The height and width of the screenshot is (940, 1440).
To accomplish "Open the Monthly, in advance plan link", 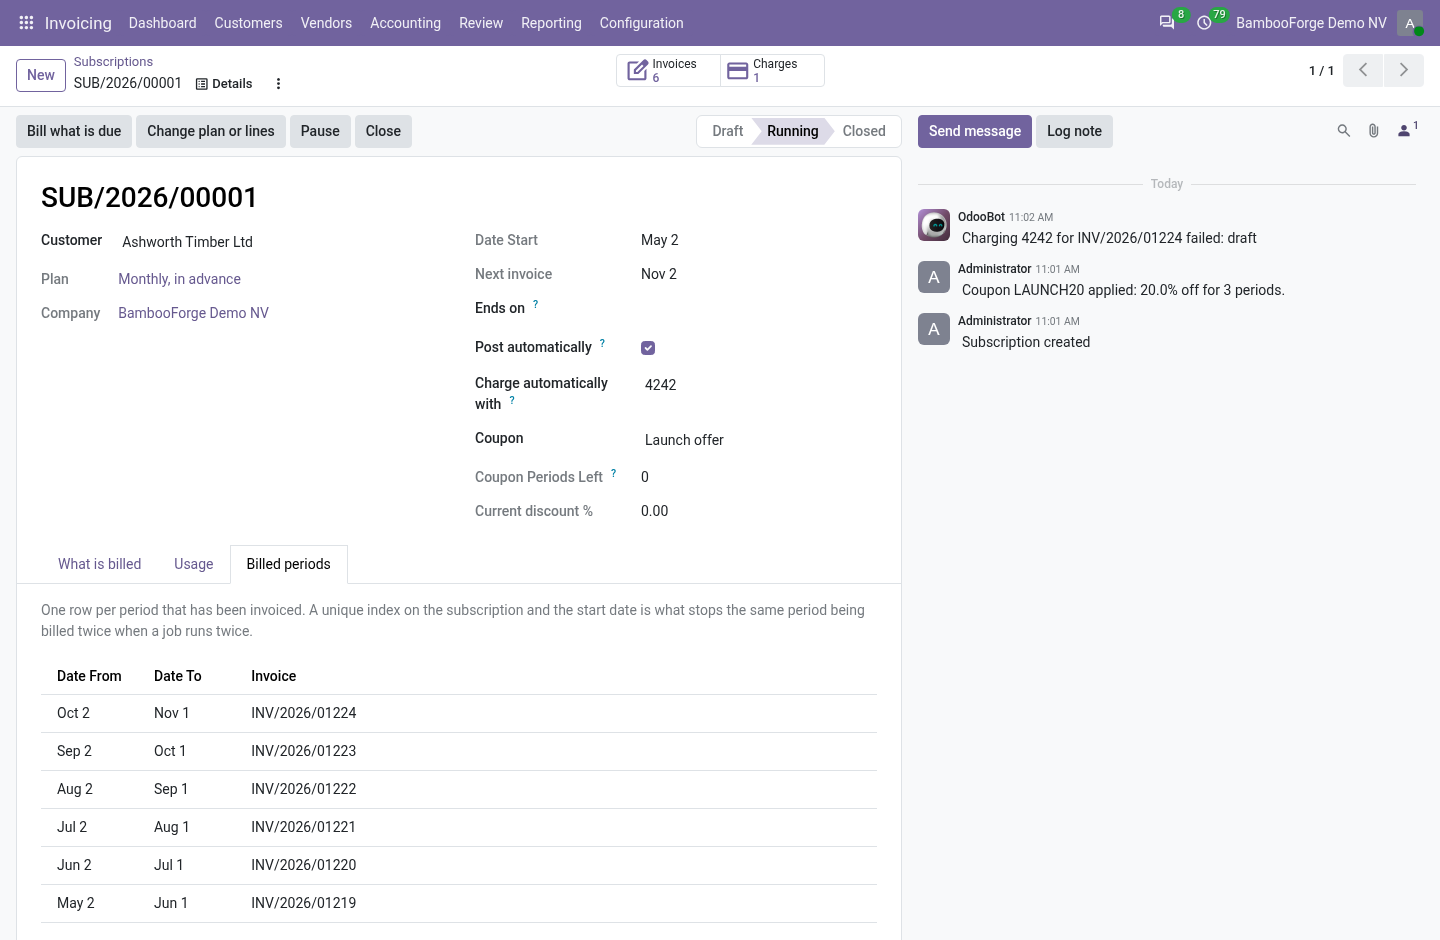I will coord(179,279).
